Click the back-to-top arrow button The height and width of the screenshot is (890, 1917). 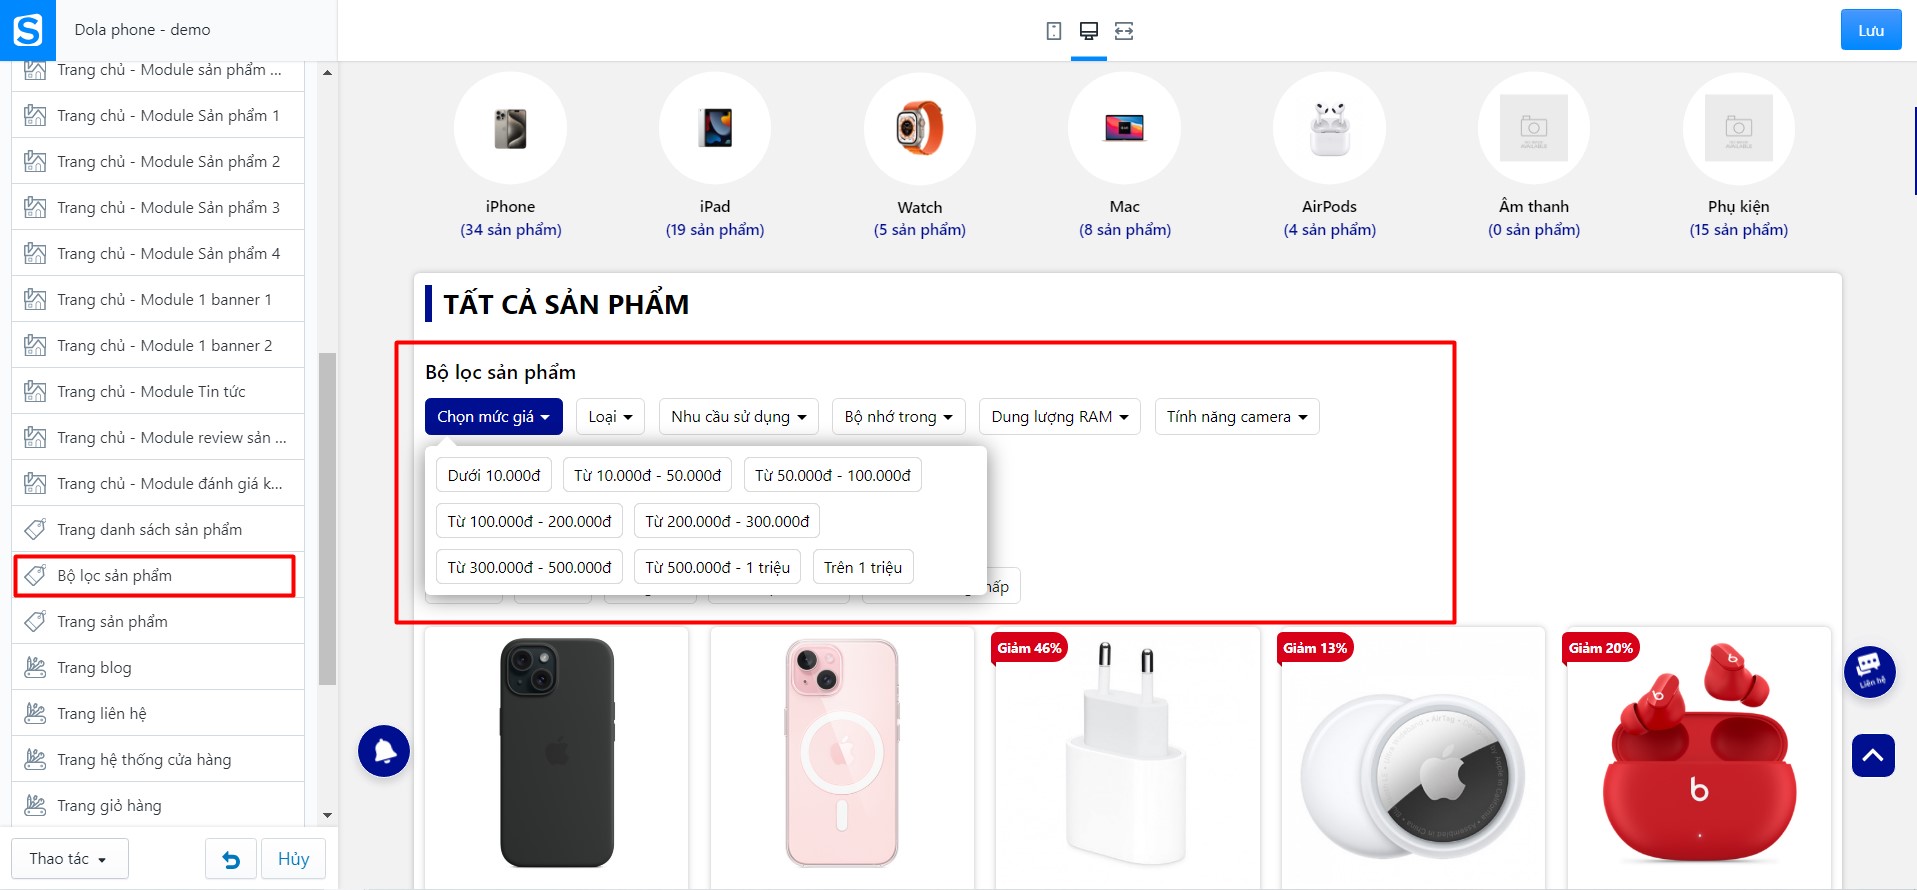coord(1873,756)
